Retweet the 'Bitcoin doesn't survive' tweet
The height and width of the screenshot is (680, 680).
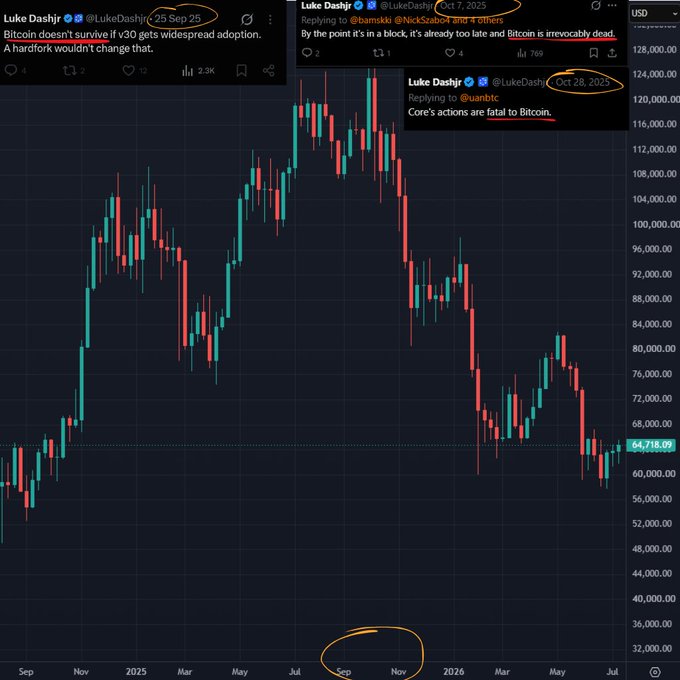click(69, 70)
